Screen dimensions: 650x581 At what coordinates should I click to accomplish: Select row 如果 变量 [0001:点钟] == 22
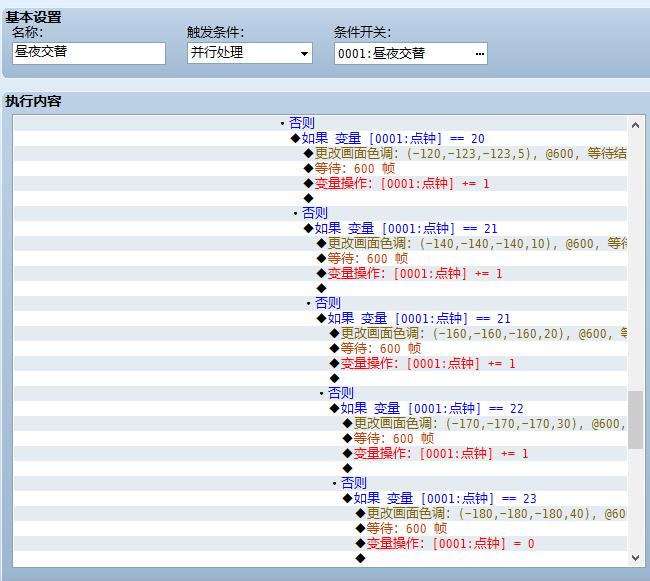[320, 408]
